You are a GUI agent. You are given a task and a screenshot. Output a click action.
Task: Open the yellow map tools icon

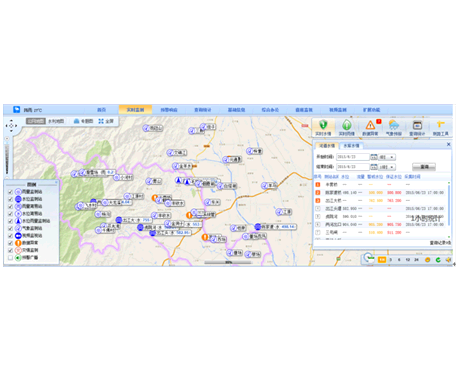(x=441, y=128)
